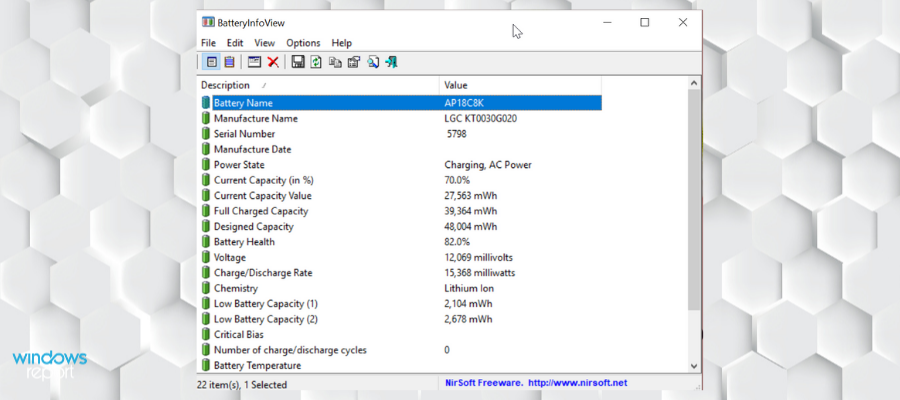Click the scrollbar down arrow

click(x=694, y=366)
